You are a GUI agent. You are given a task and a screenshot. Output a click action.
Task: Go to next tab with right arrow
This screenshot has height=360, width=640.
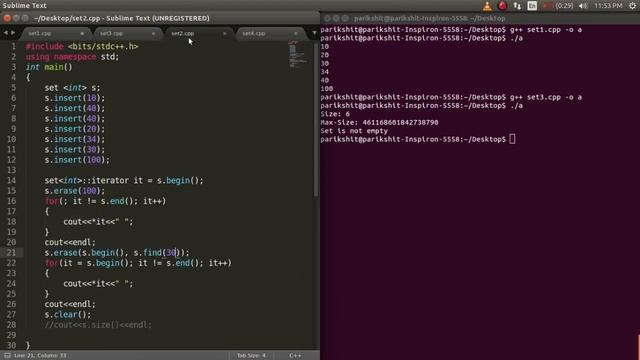click(x=13, y=33)
